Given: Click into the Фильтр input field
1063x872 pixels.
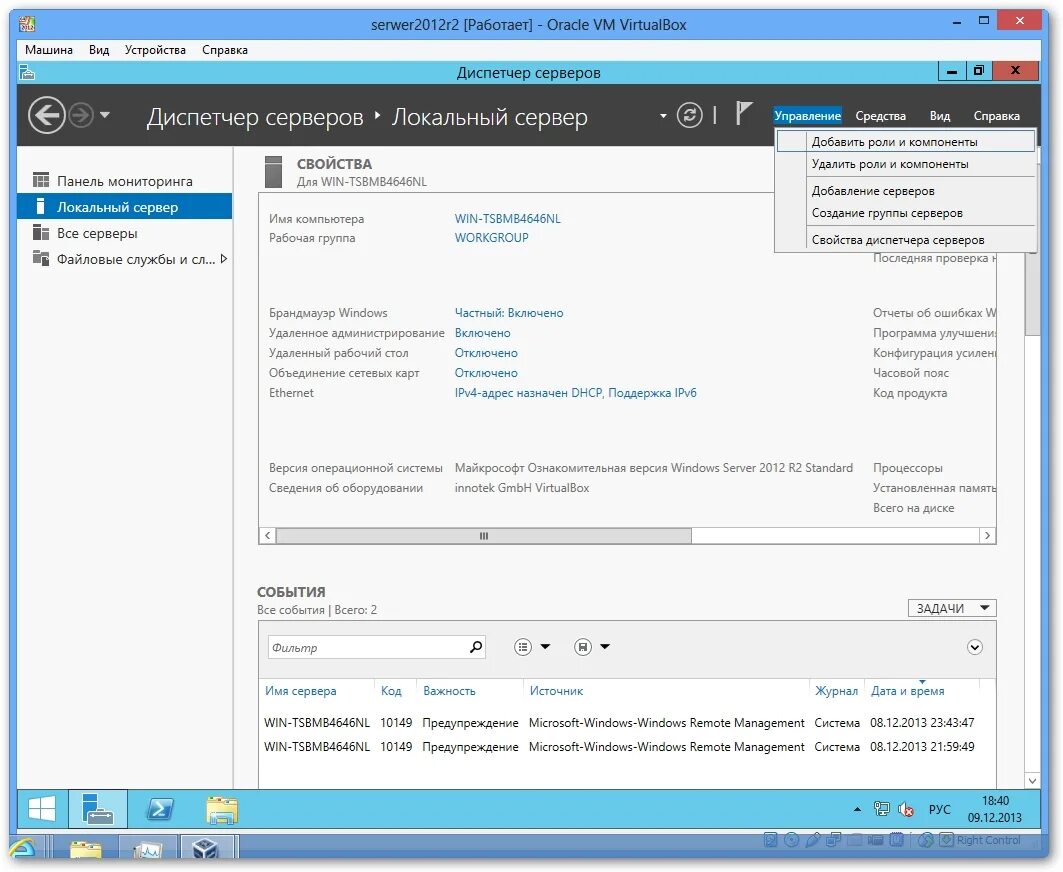Looking at the screenshot, I should (369, 648).
